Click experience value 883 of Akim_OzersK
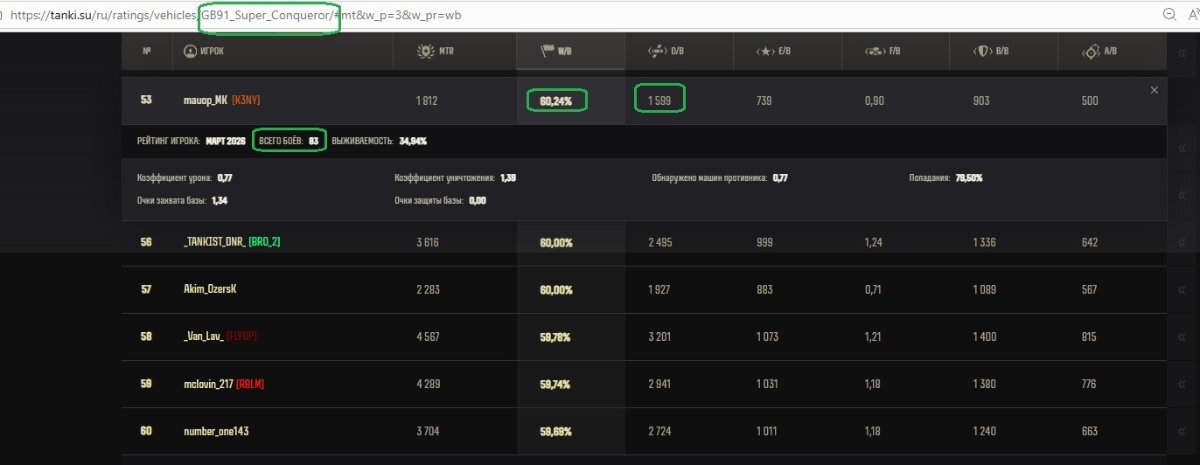The height and width of the screenshot is (465, 1200). coord(766,290)
